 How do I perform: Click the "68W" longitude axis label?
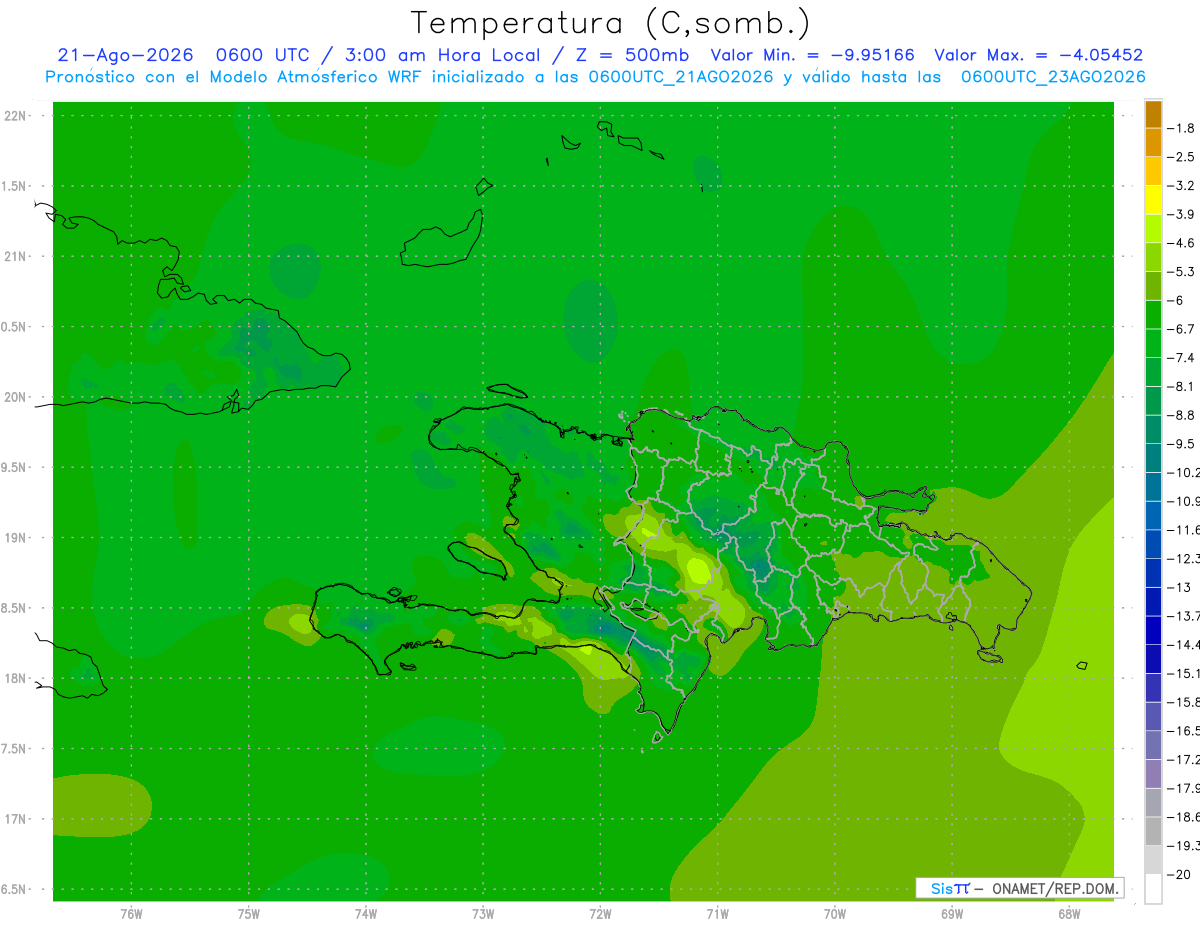1069,914
